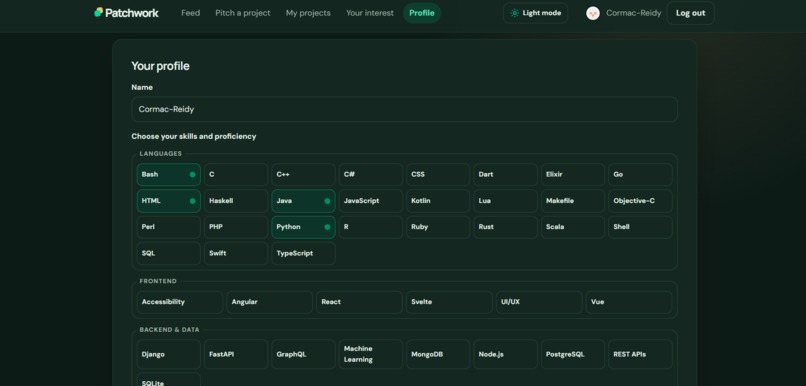Select the Angular frontend skill
Viewport: 806px width, 386px height.
[x=269, y=302]
